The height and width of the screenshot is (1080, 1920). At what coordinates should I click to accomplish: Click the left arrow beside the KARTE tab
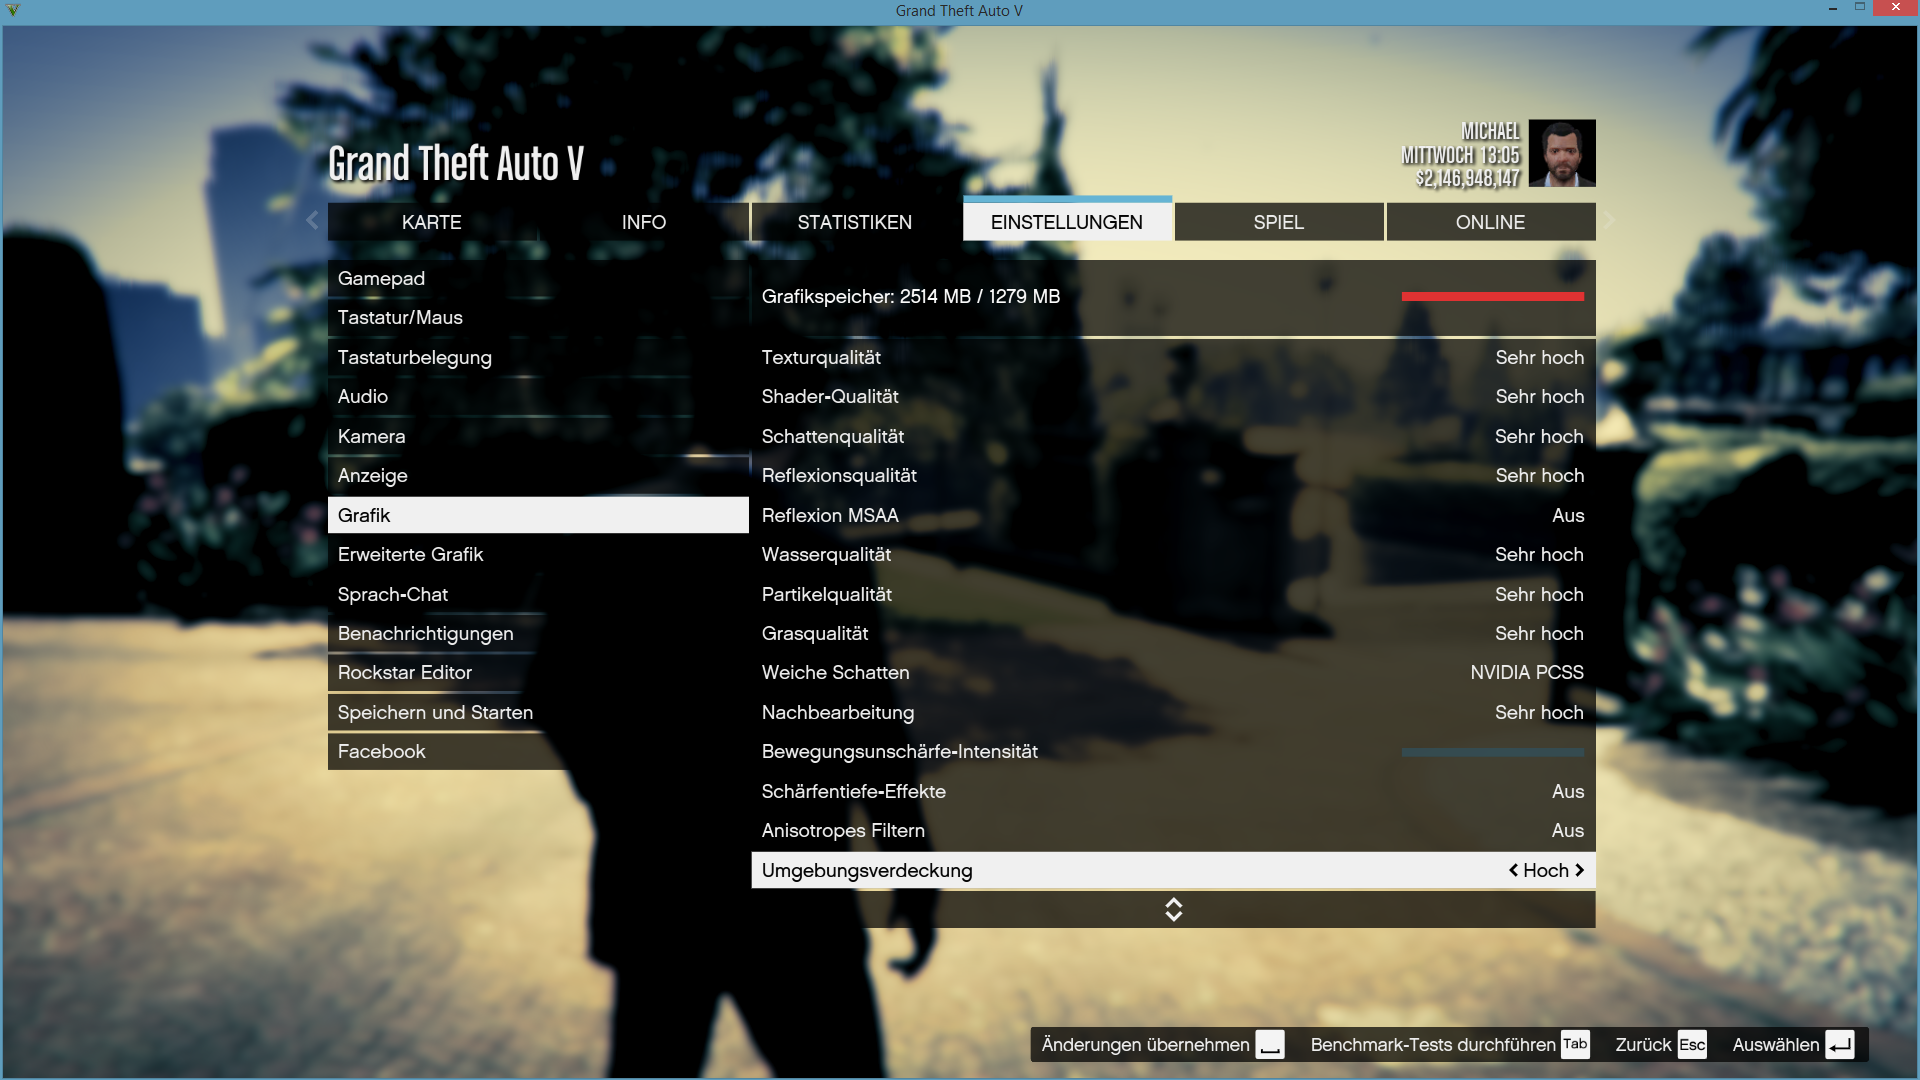312,221
